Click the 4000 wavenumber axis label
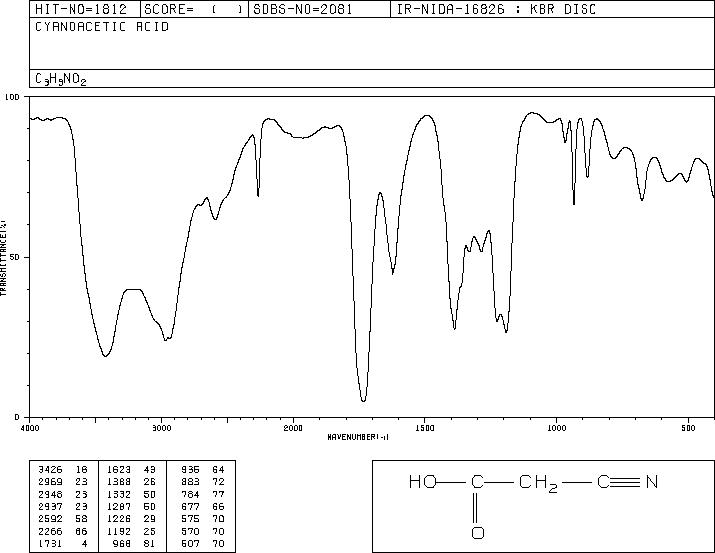715x553 pixels. click(x=30, y=428)
